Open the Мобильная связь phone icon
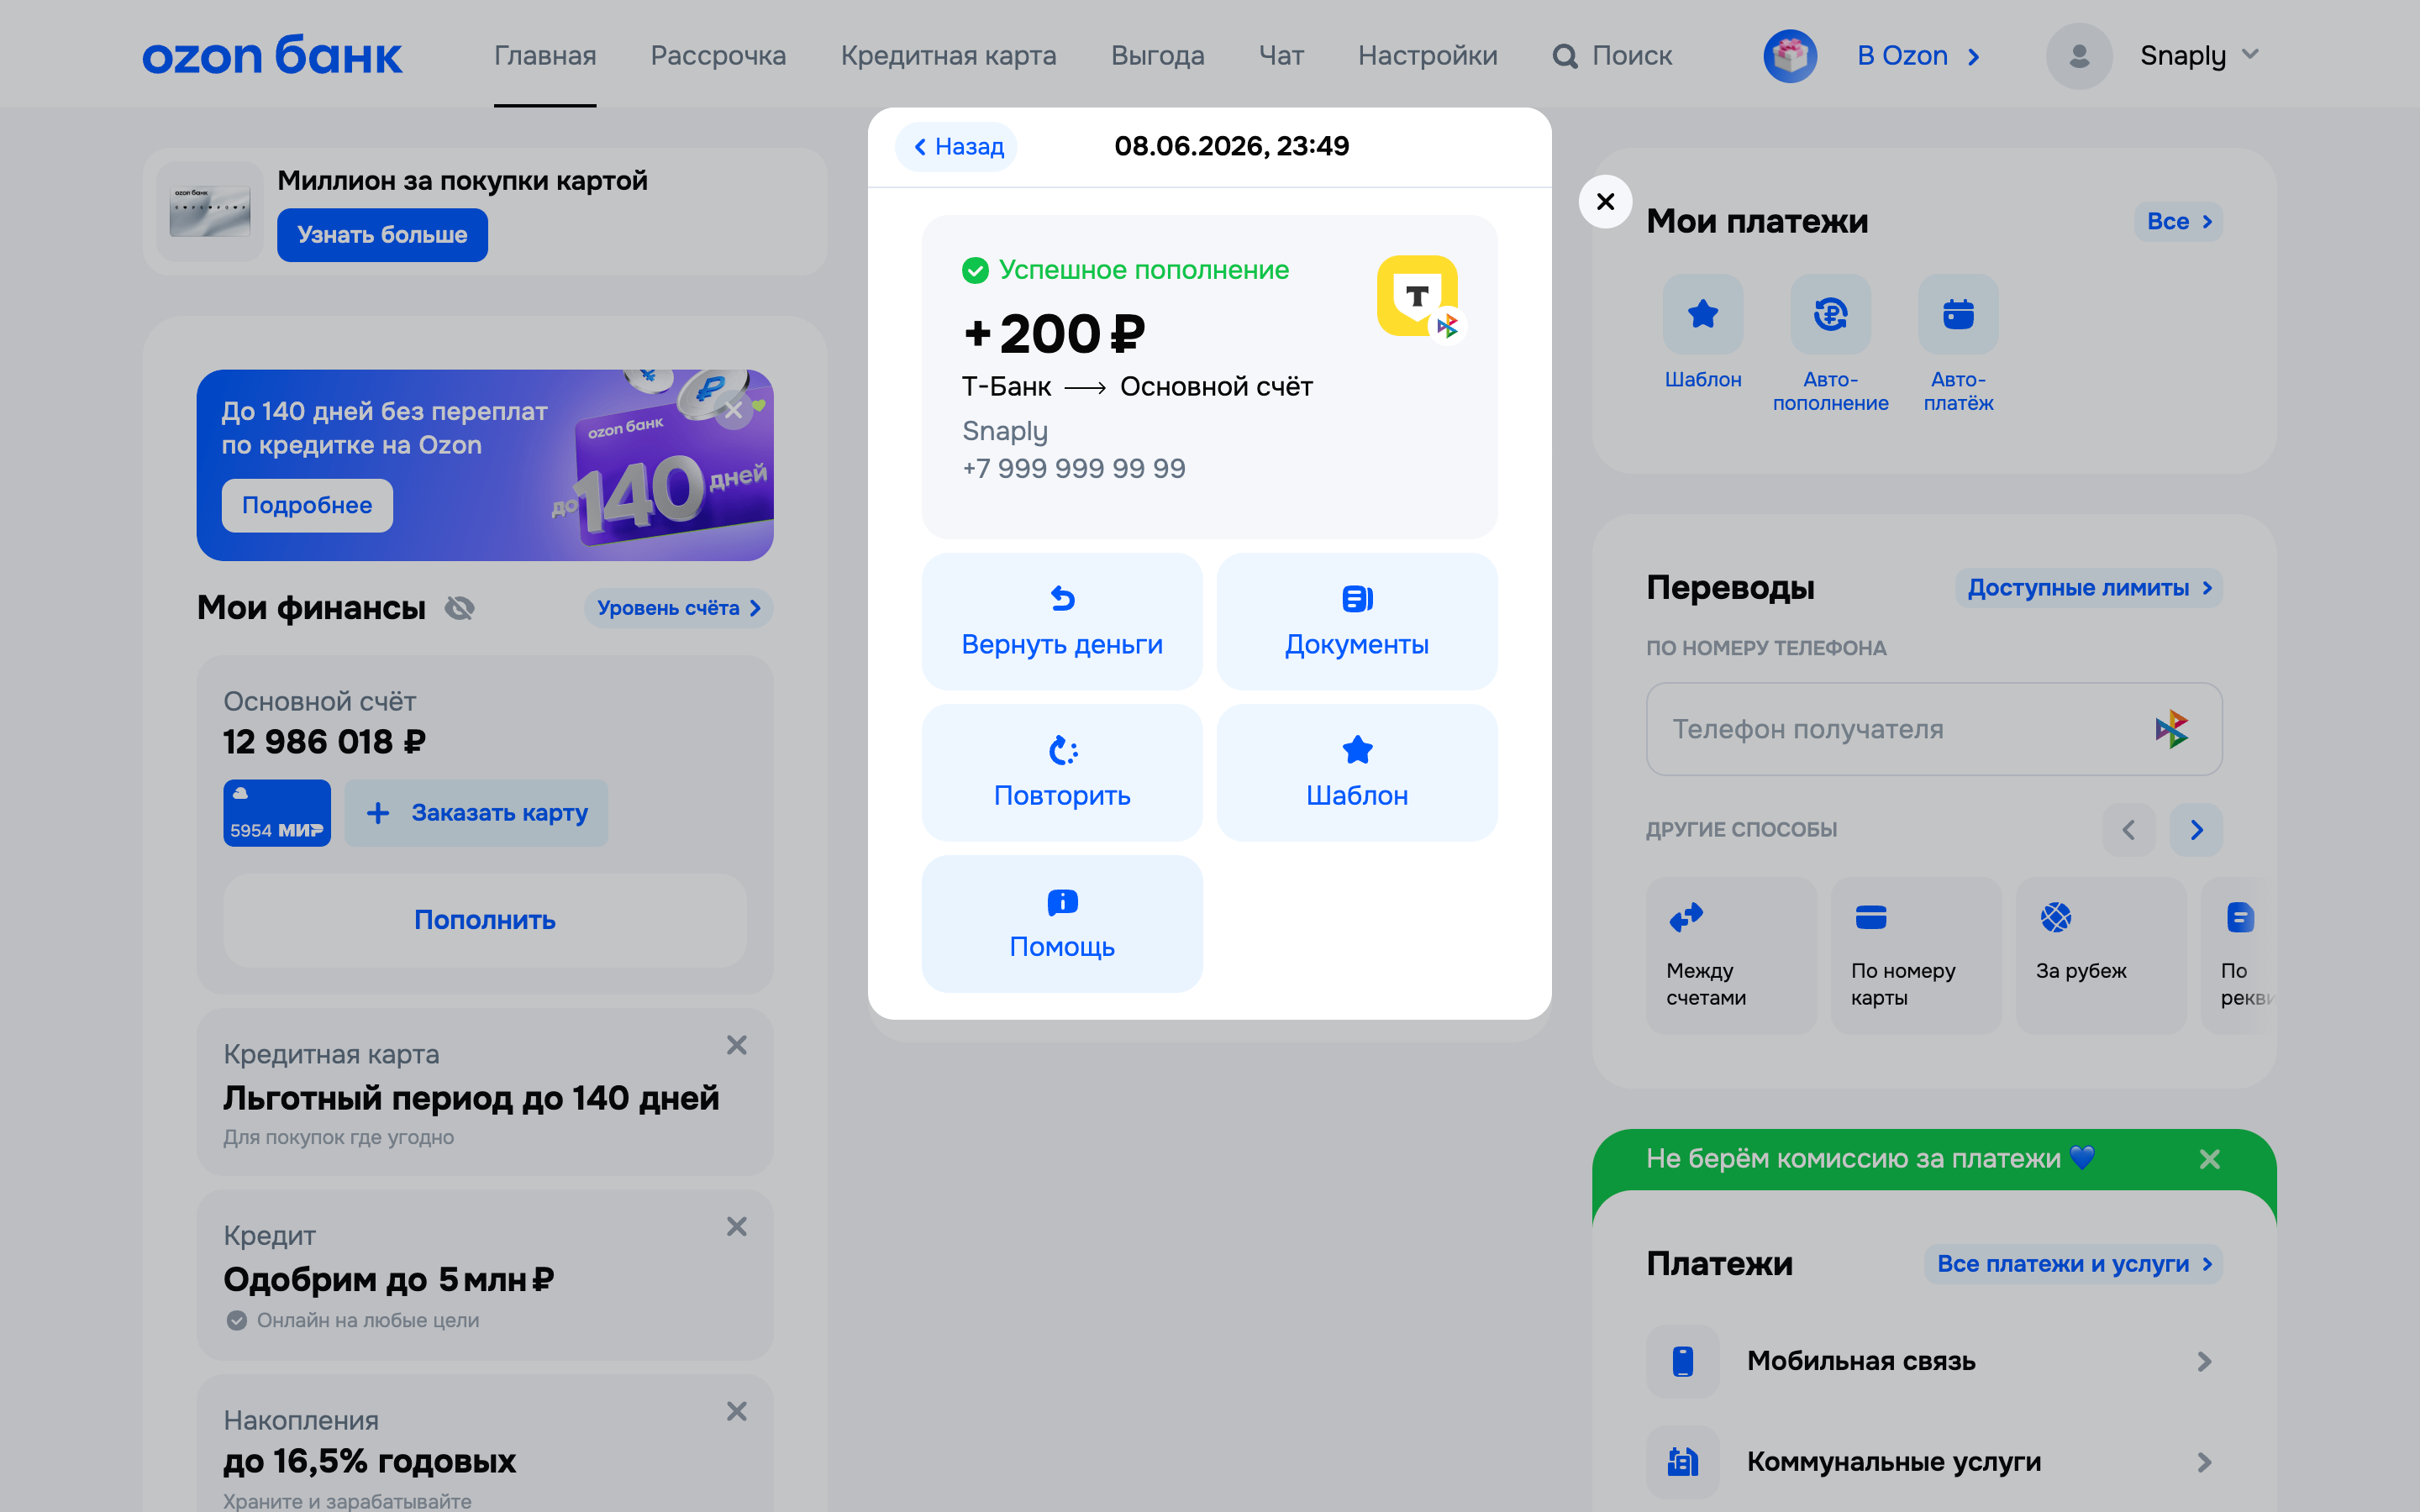The image size is (2420, 1512). click(x=1683, y=1361)
